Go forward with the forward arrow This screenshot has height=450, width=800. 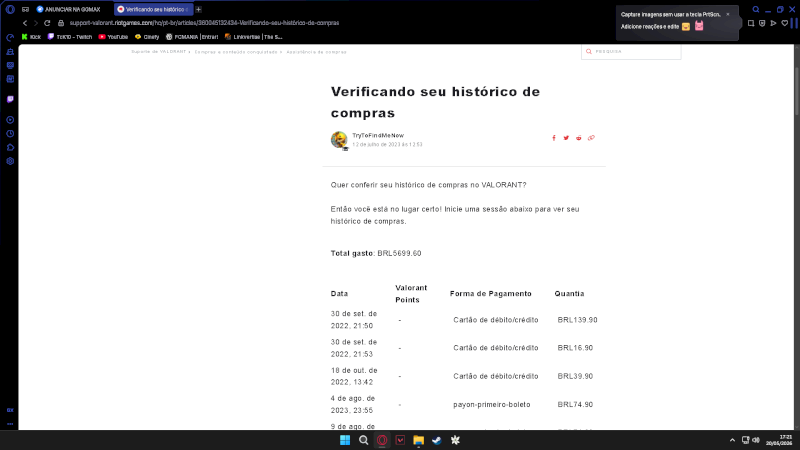36,23
